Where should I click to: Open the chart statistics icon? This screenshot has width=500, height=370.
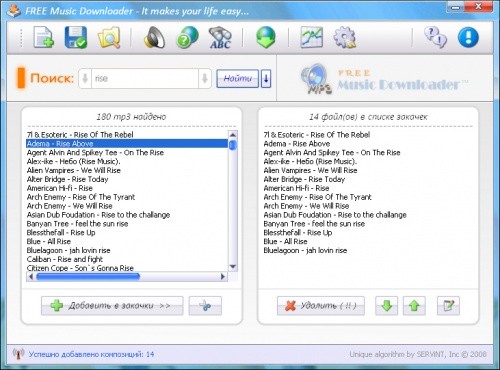[x=311, y=37]
